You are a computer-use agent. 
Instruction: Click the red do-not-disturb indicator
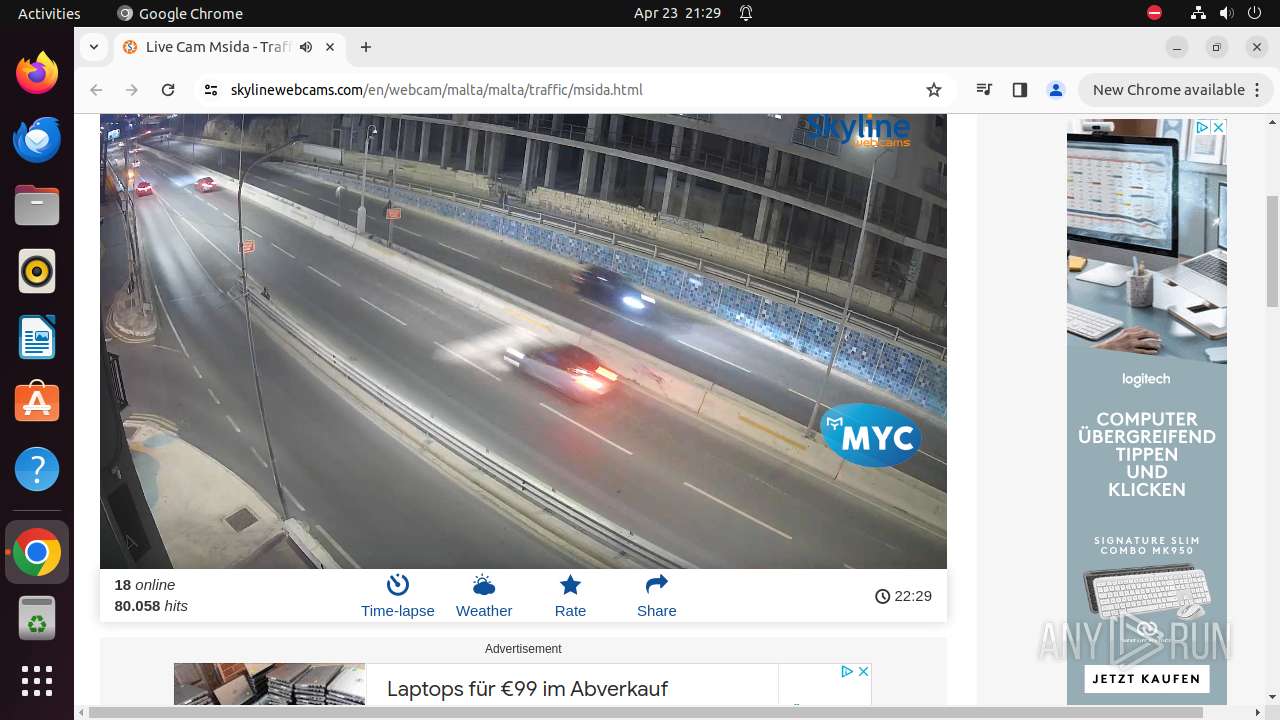point(1154,13)
